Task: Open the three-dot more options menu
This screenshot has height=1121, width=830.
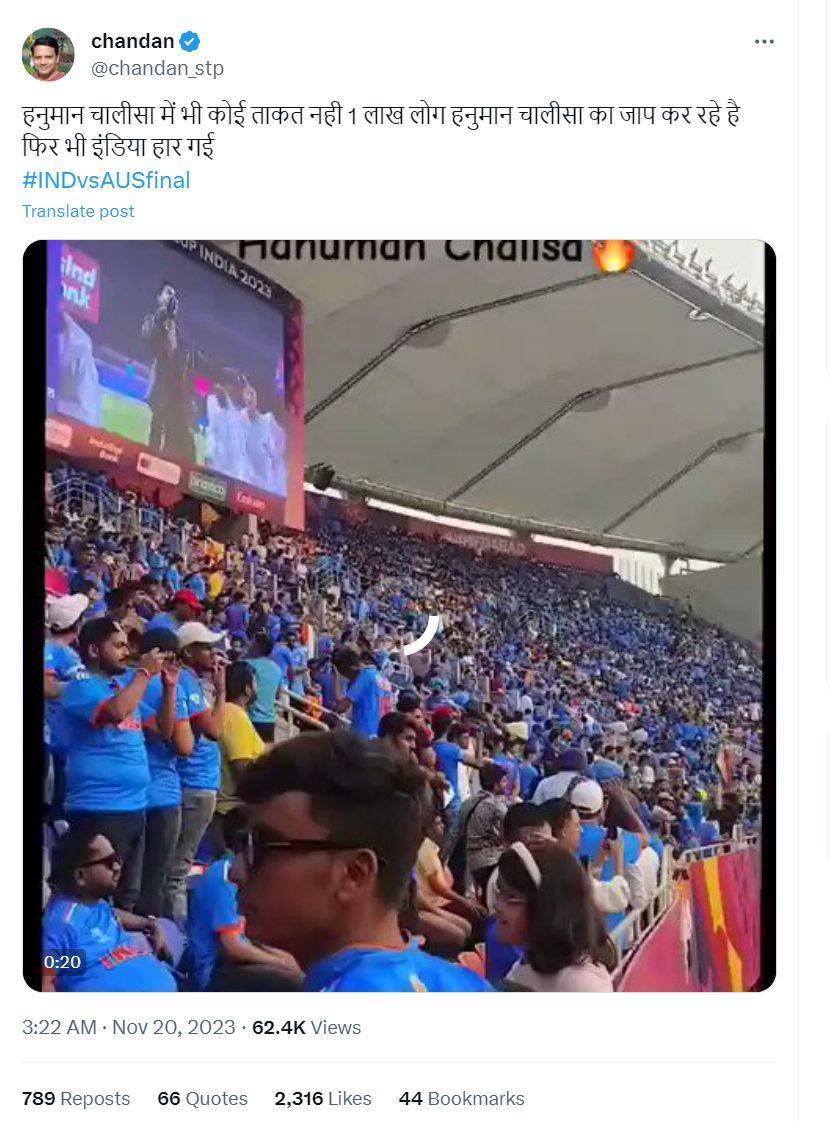Action: [x=764, y=42]
